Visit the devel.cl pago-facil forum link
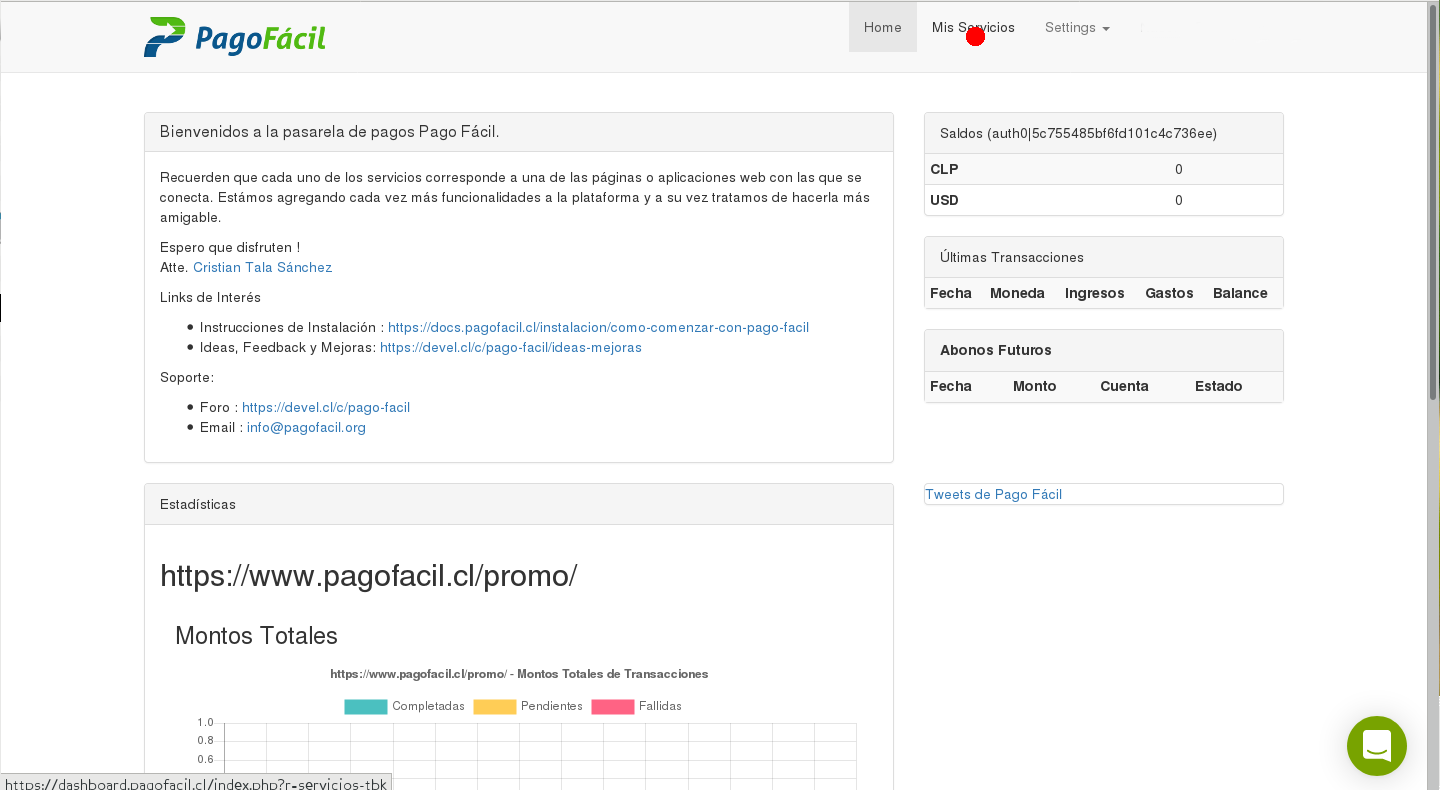Image resolution: width=1440 pixels, height=790 pixels. 326,407
